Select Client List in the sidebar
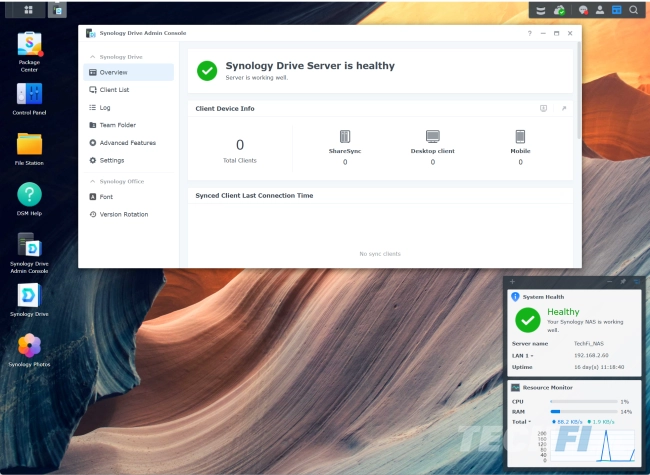Image resolution: width=650 pixels, height=475 pixels. tap(129, 90)
